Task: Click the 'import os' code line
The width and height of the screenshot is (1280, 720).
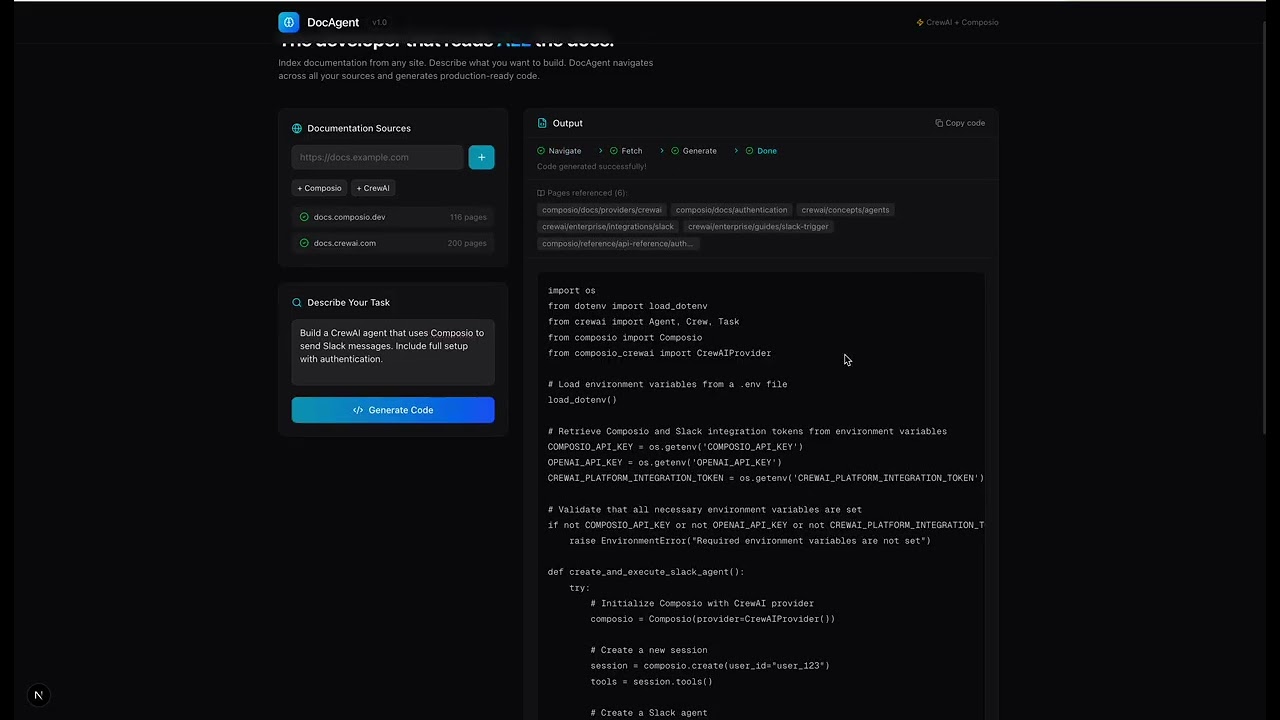Action: tap(572, 290)
